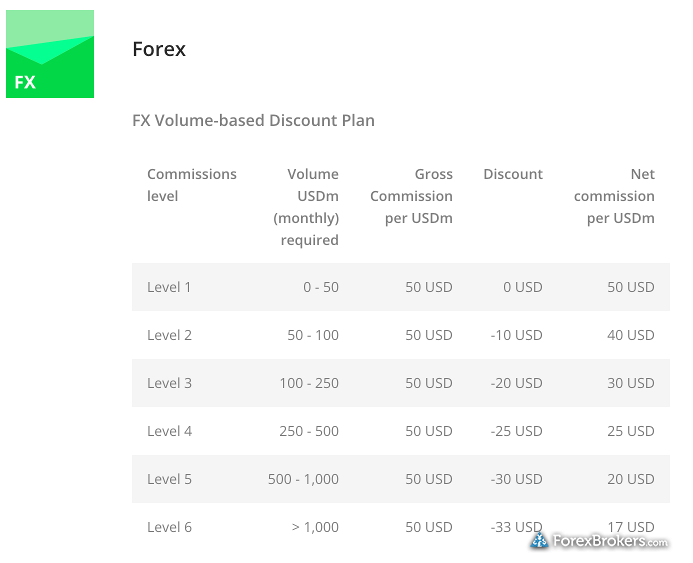This screenshot has height=563, width=693.
Task: Click the 30 USD net commission cell
Action: pyautogui.click(x=631, y=383)
